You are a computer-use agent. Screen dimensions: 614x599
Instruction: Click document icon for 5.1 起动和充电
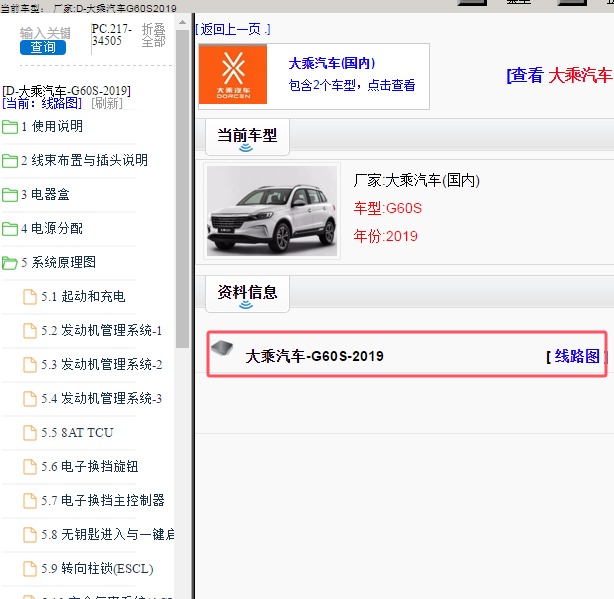(30, 297)
